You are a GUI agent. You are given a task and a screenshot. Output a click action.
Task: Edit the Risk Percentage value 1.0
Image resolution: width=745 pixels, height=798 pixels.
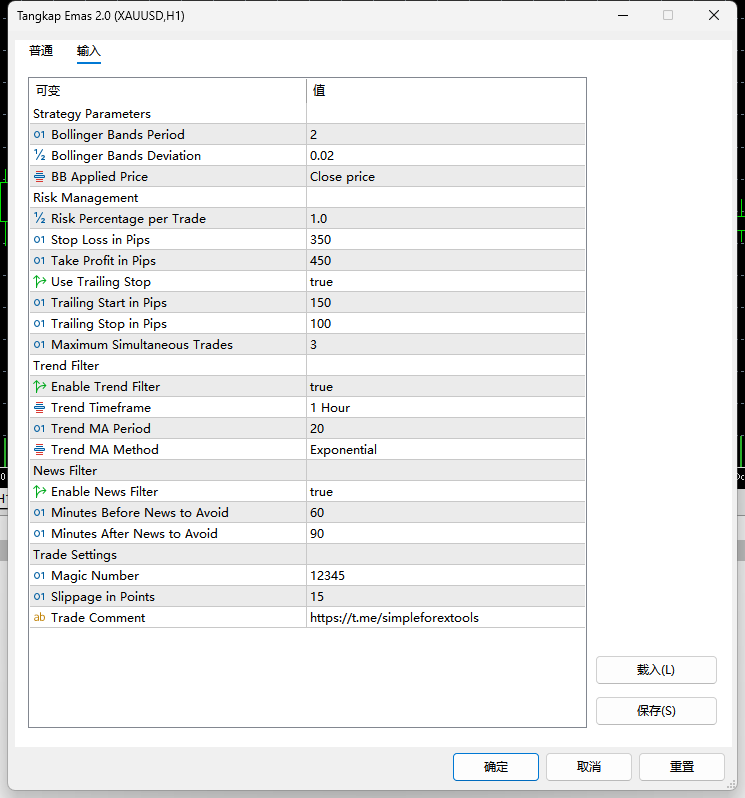pyautogui.click(x=446, y=219)
